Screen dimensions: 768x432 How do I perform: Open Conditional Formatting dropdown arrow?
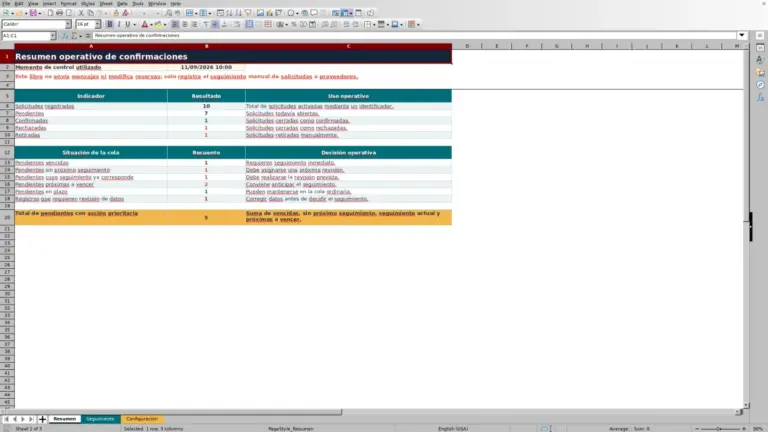[418, 24]
